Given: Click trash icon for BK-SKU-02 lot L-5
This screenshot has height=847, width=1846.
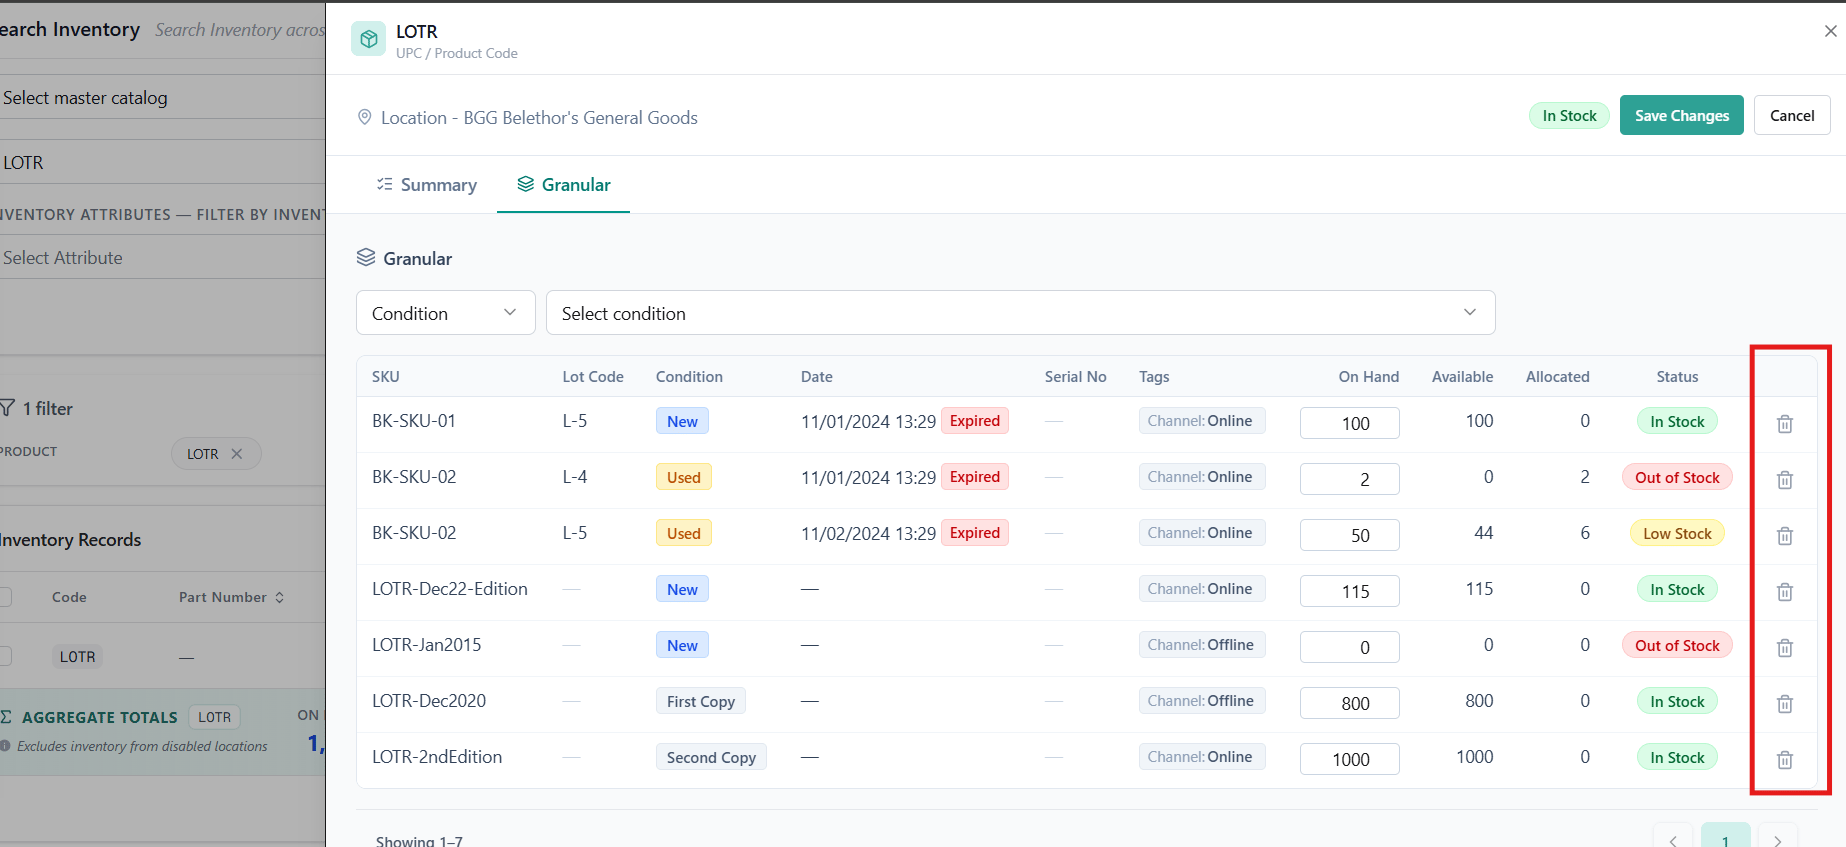Looking at the screenshot, I should (x=1784, y=535).
